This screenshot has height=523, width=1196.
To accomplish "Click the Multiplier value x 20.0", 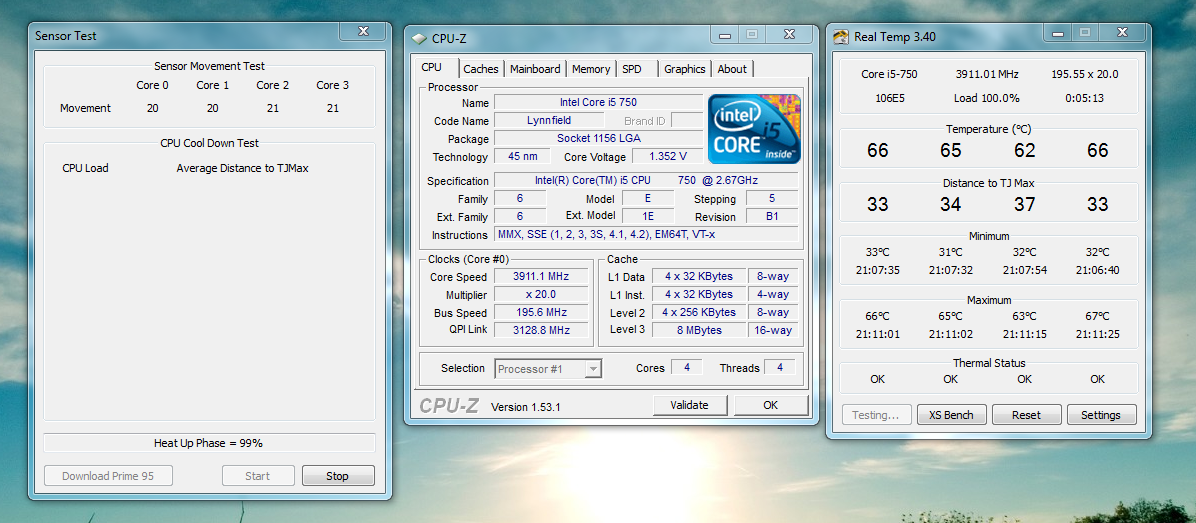I will tap(542, 294).
